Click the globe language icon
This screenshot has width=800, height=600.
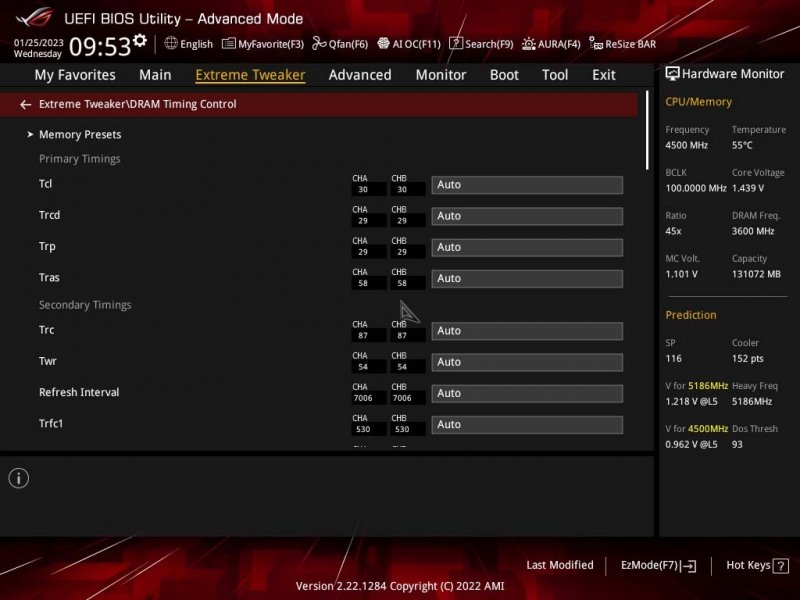171,43
